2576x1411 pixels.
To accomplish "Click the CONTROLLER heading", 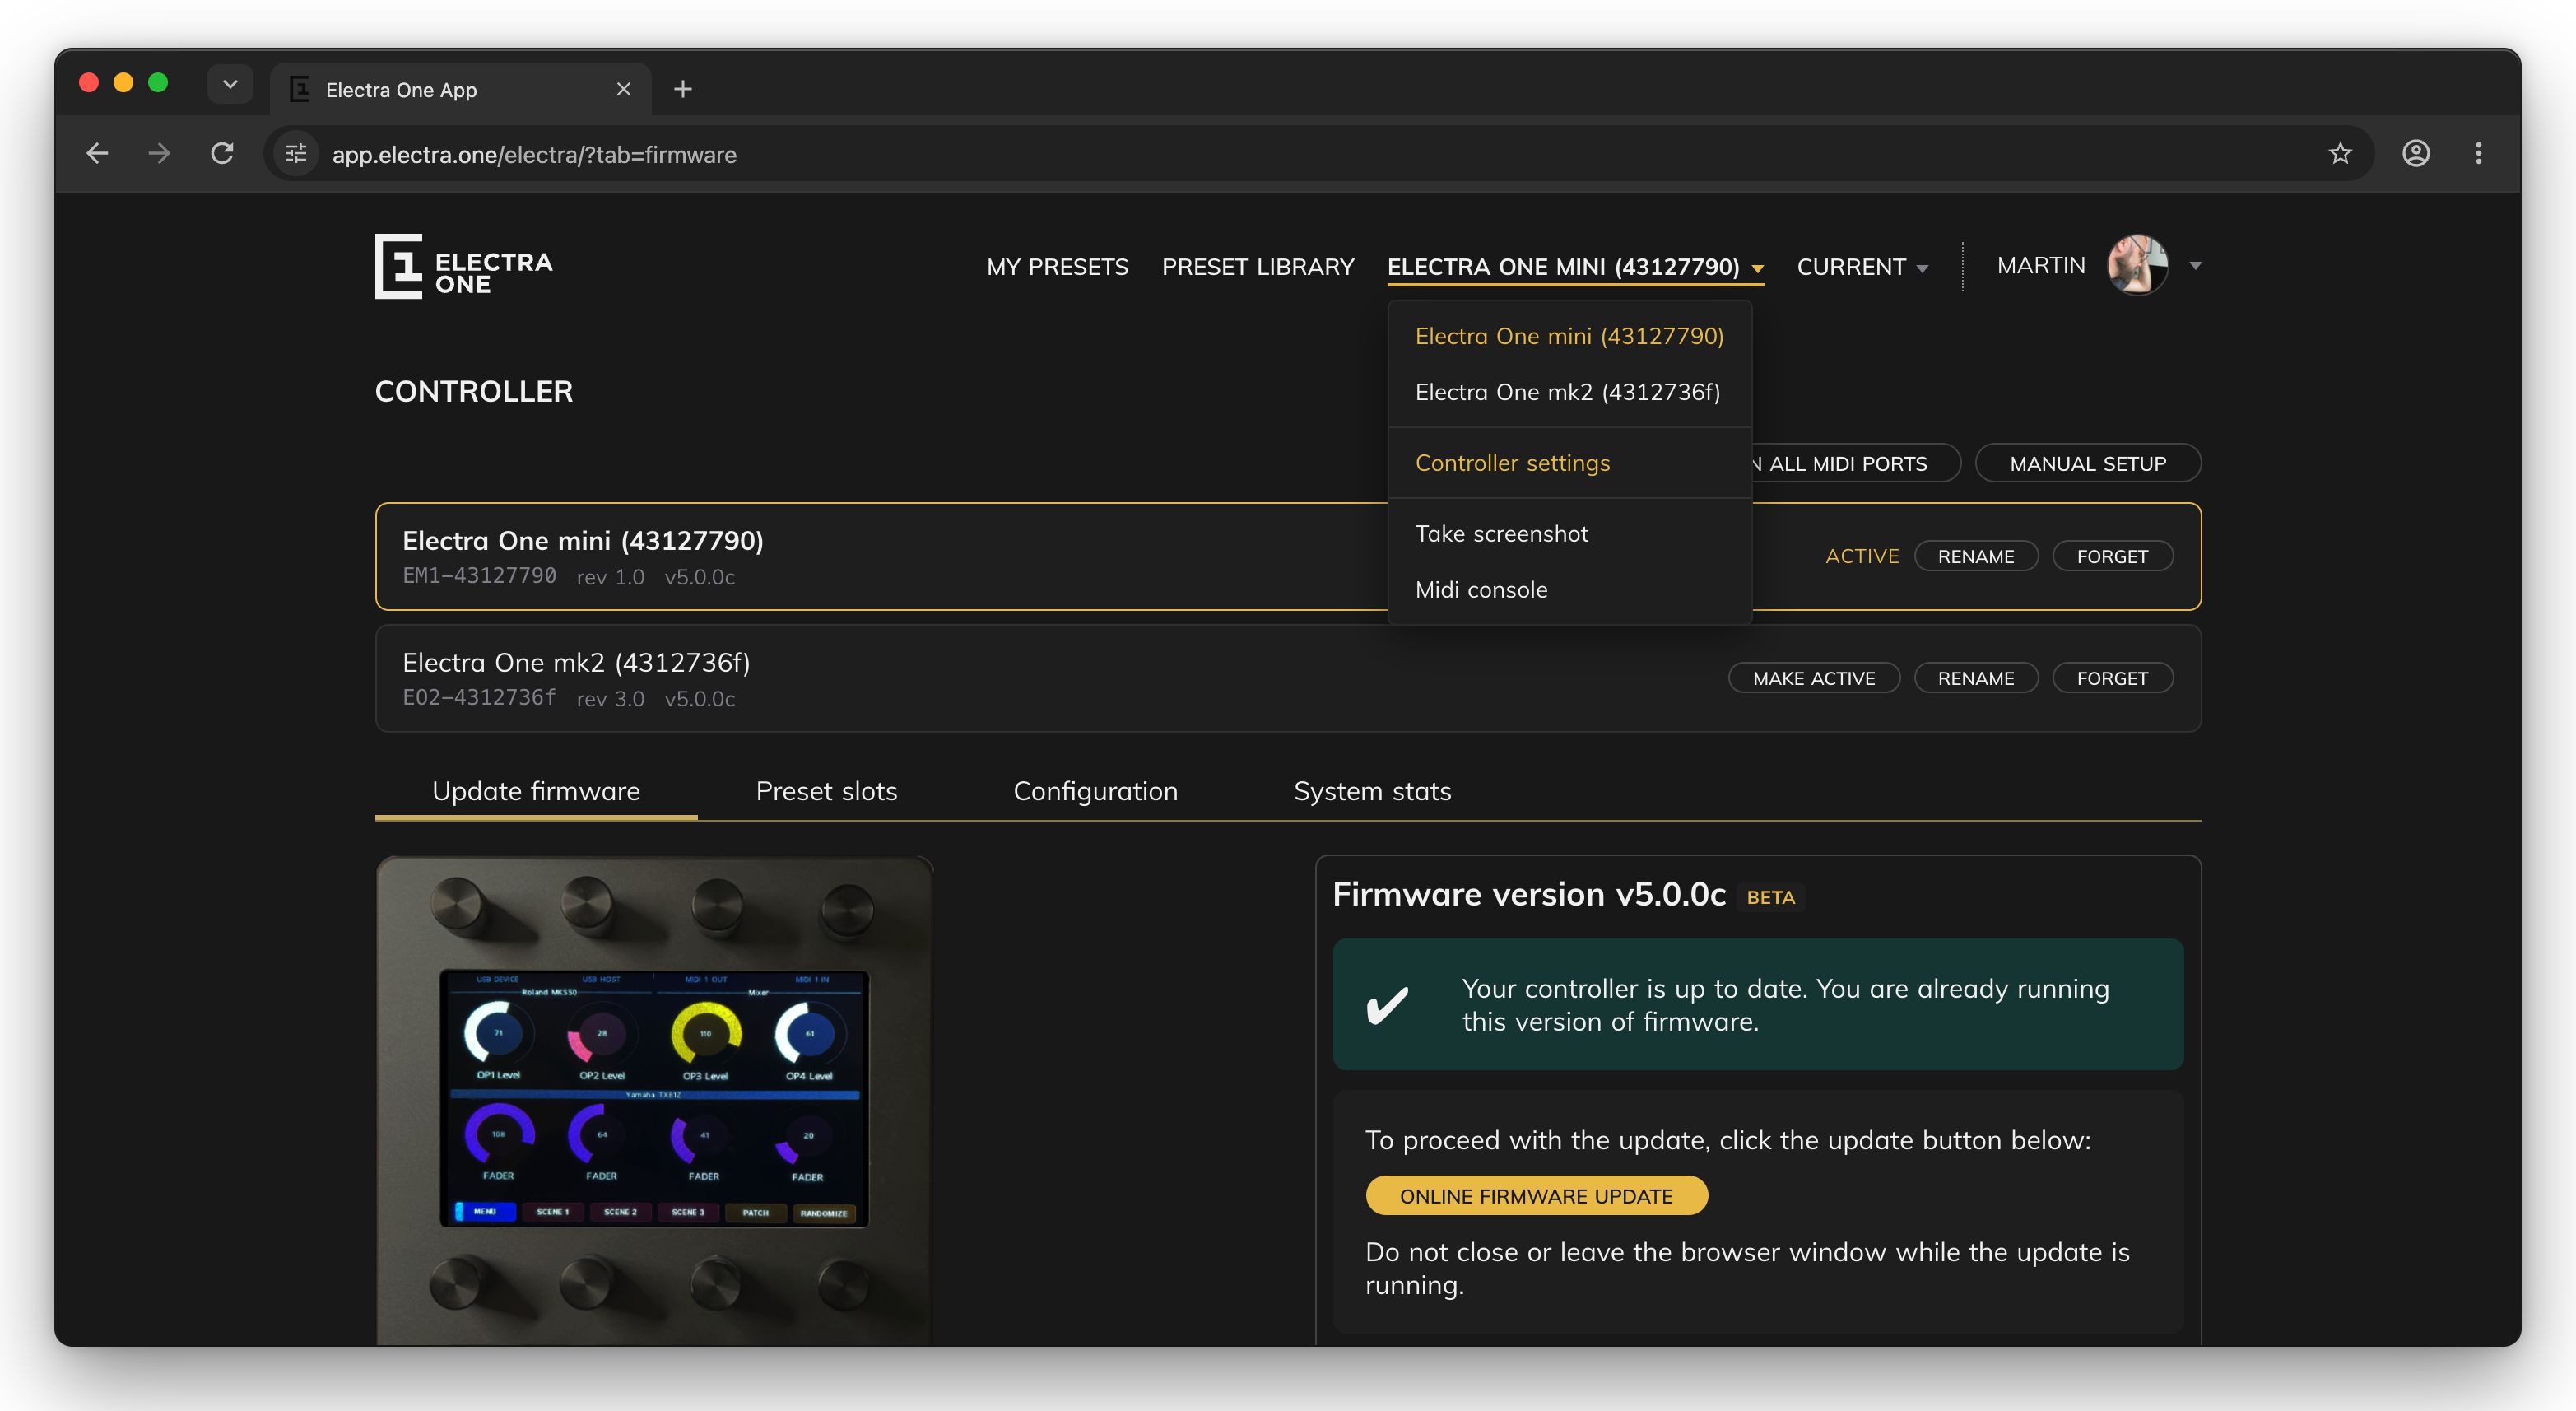I will [473, 391].
